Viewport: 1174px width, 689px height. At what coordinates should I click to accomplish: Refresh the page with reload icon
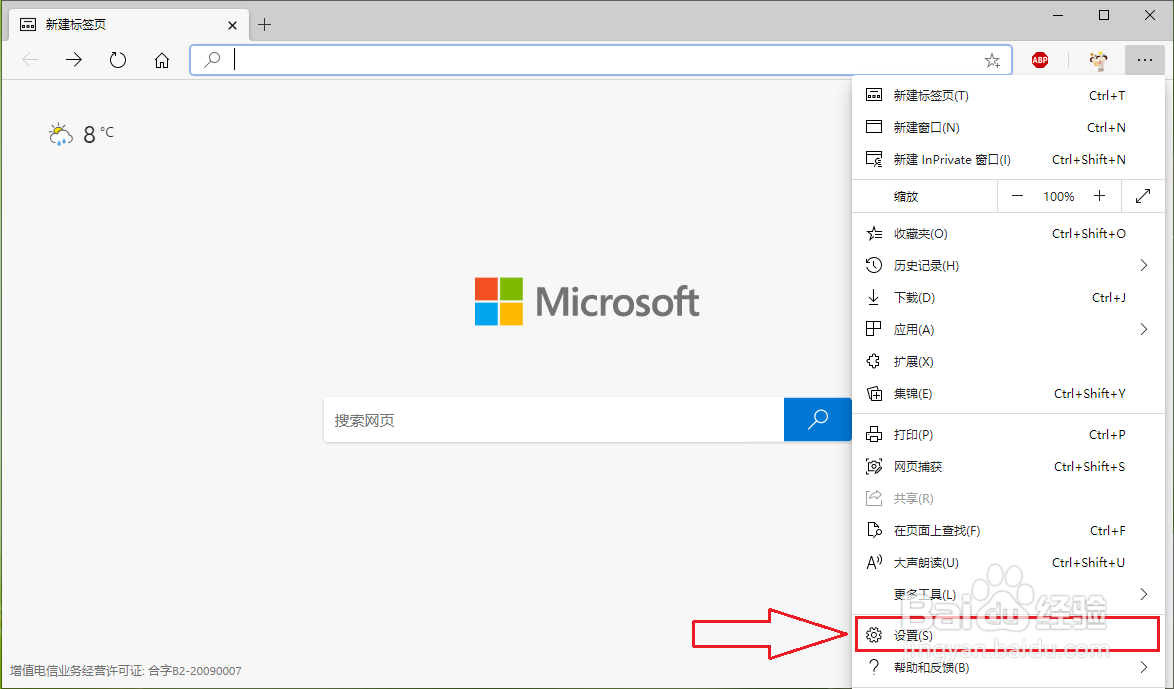click(x=118, y=60)
